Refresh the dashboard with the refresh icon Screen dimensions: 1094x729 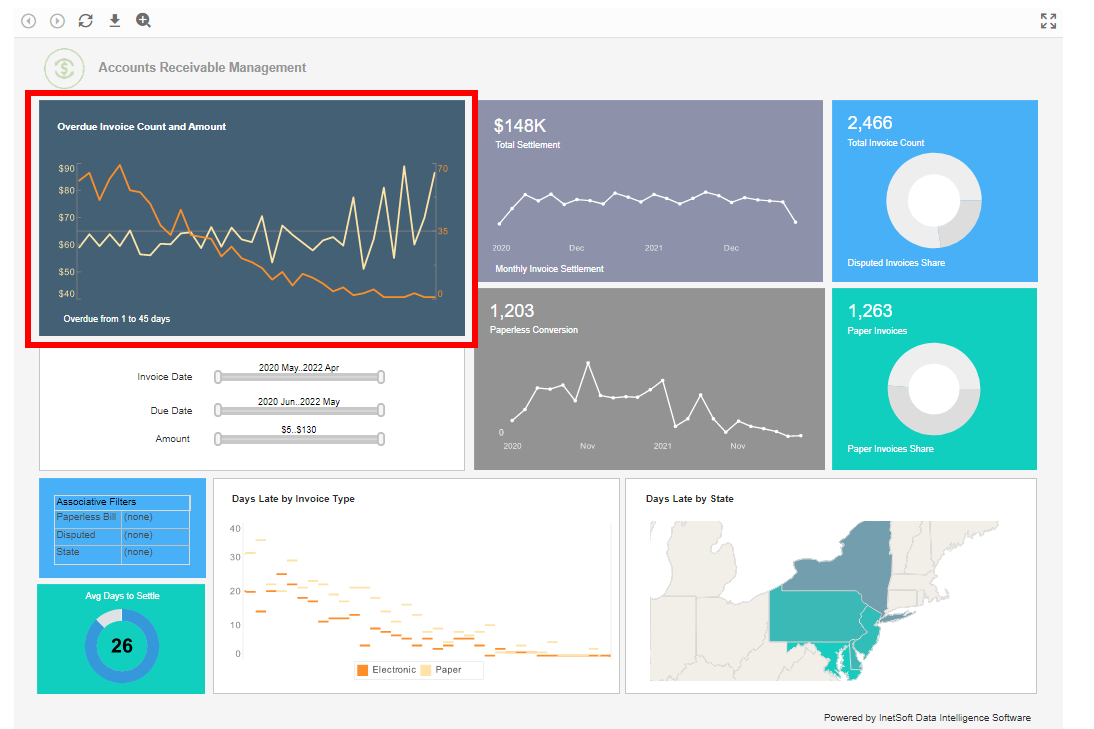pyautogui.click(x=86, y=21)
